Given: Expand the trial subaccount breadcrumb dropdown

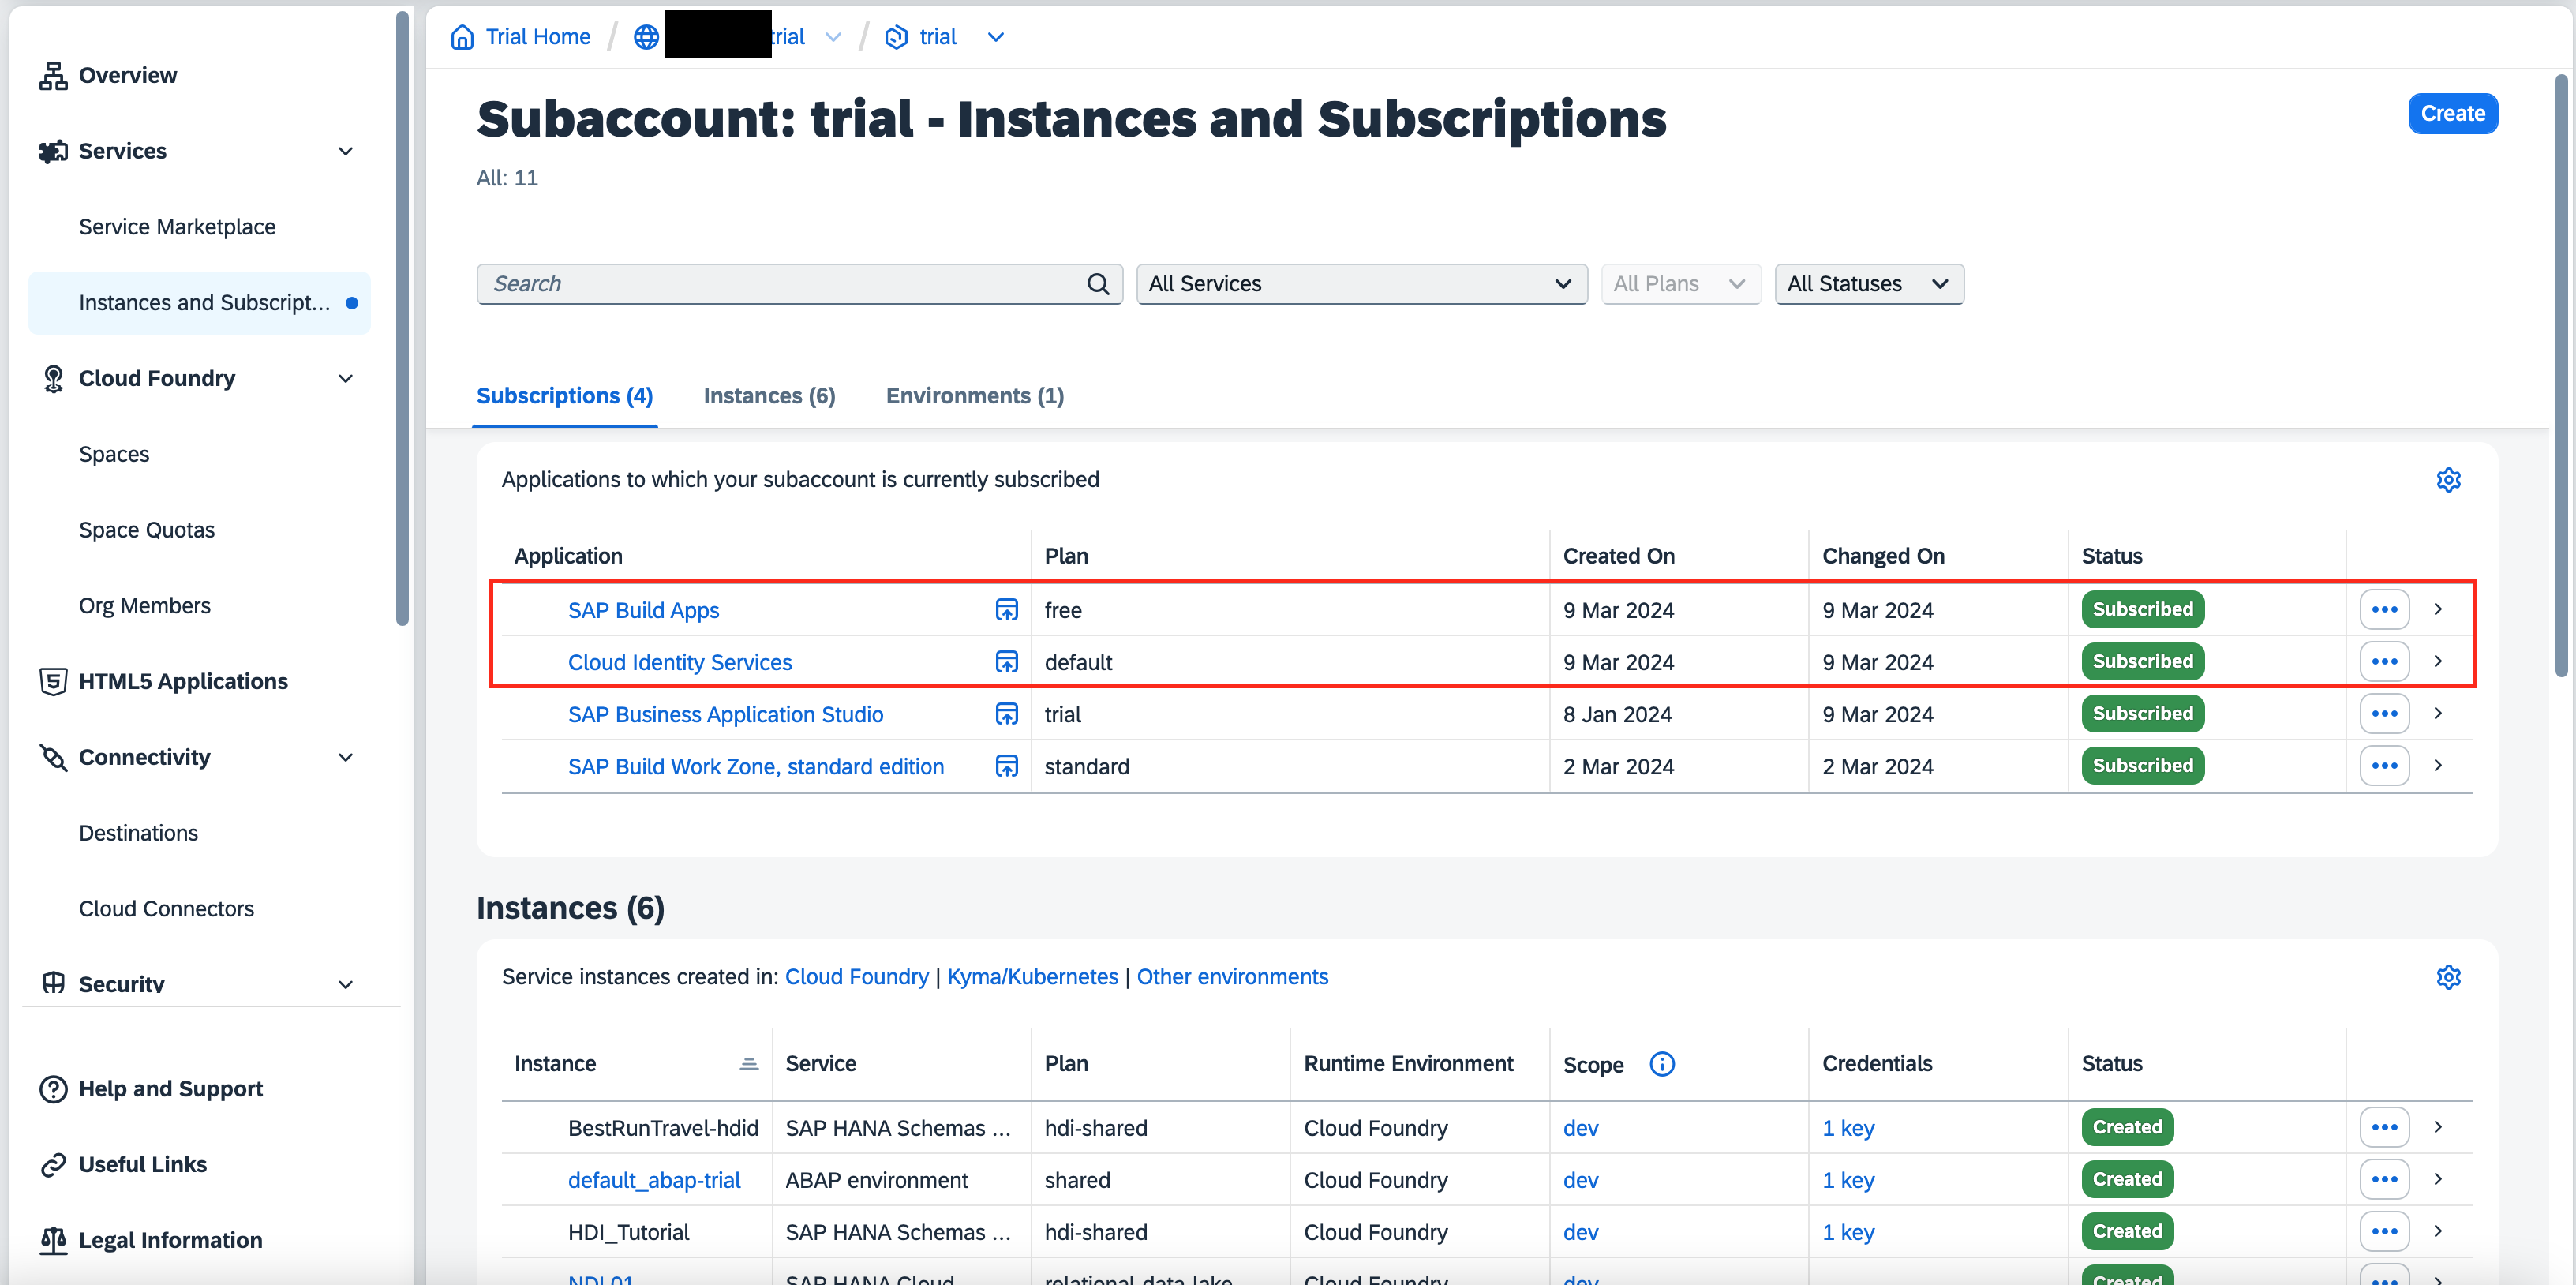Looking at the screenshot, I should [x=995, y=37].
